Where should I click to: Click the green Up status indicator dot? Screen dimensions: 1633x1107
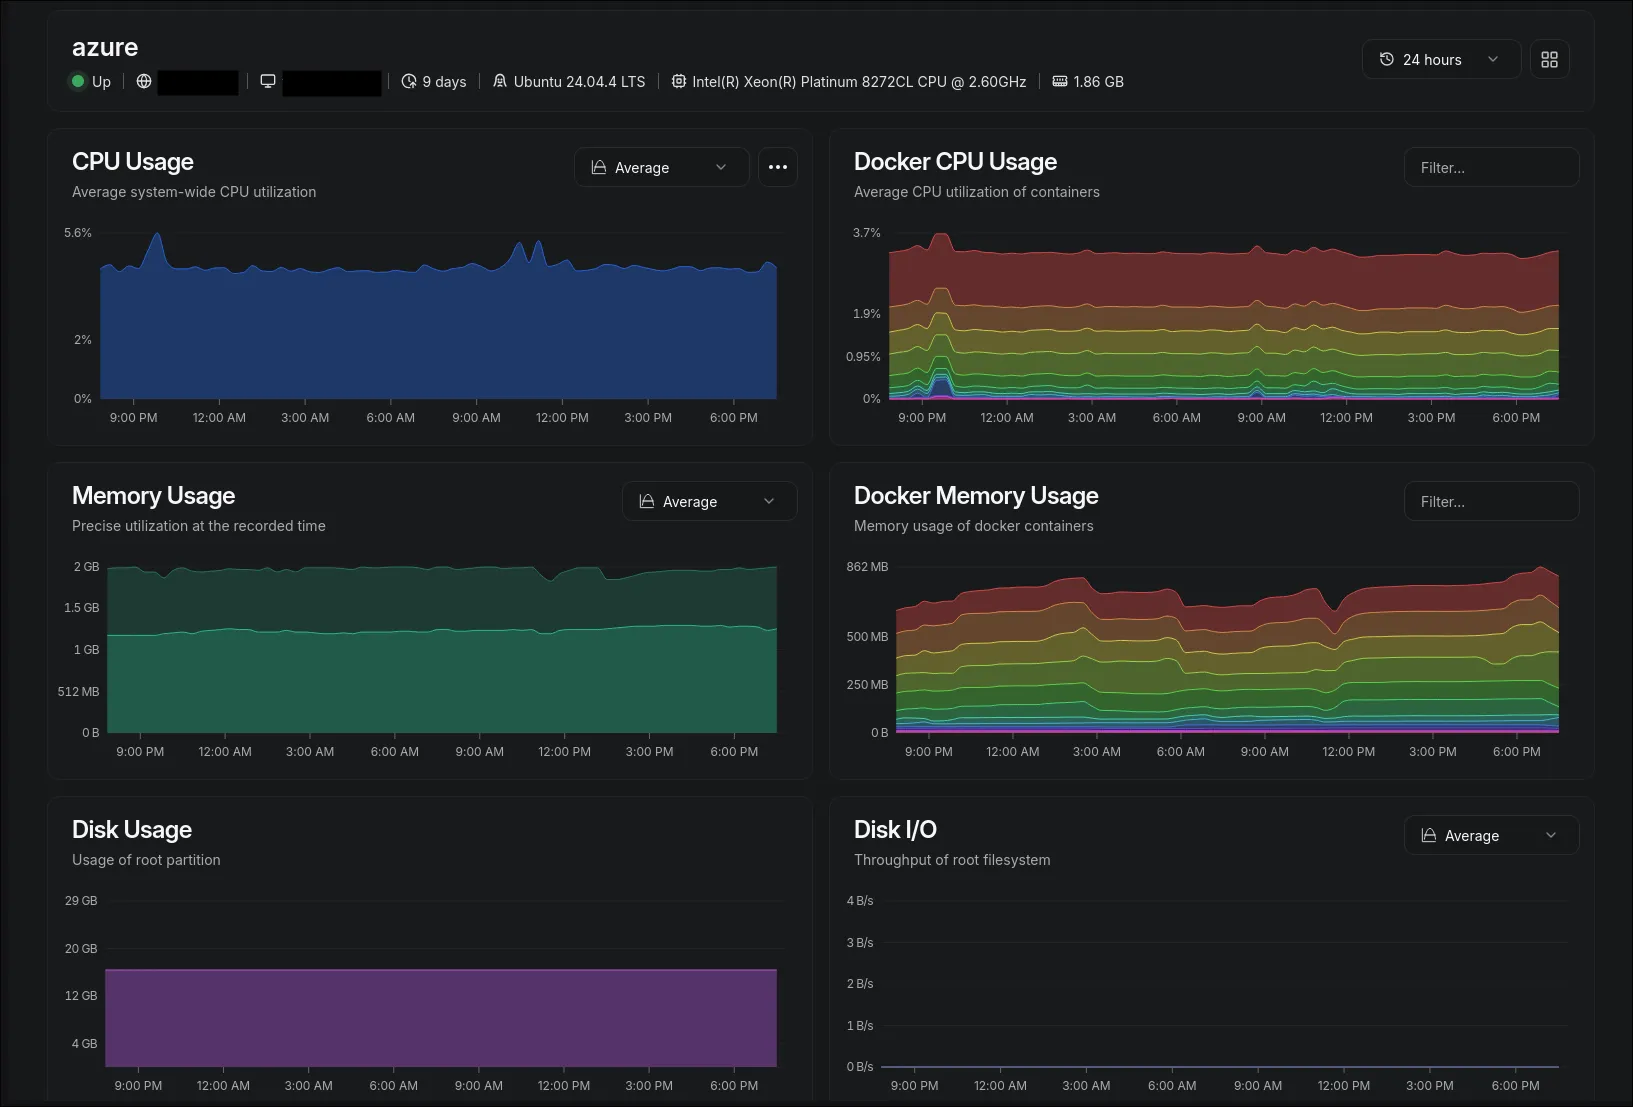click(78, 82)
